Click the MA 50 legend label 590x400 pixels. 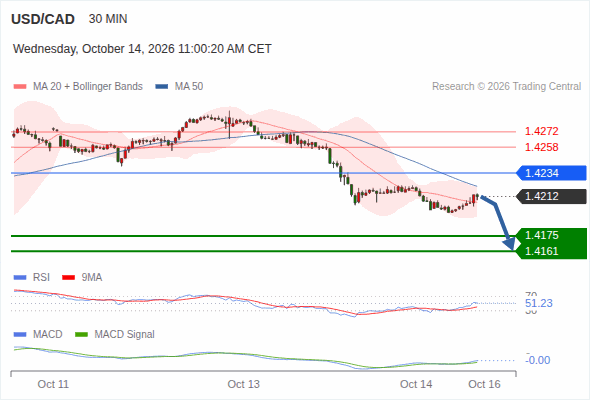click(x=189, y=87)
